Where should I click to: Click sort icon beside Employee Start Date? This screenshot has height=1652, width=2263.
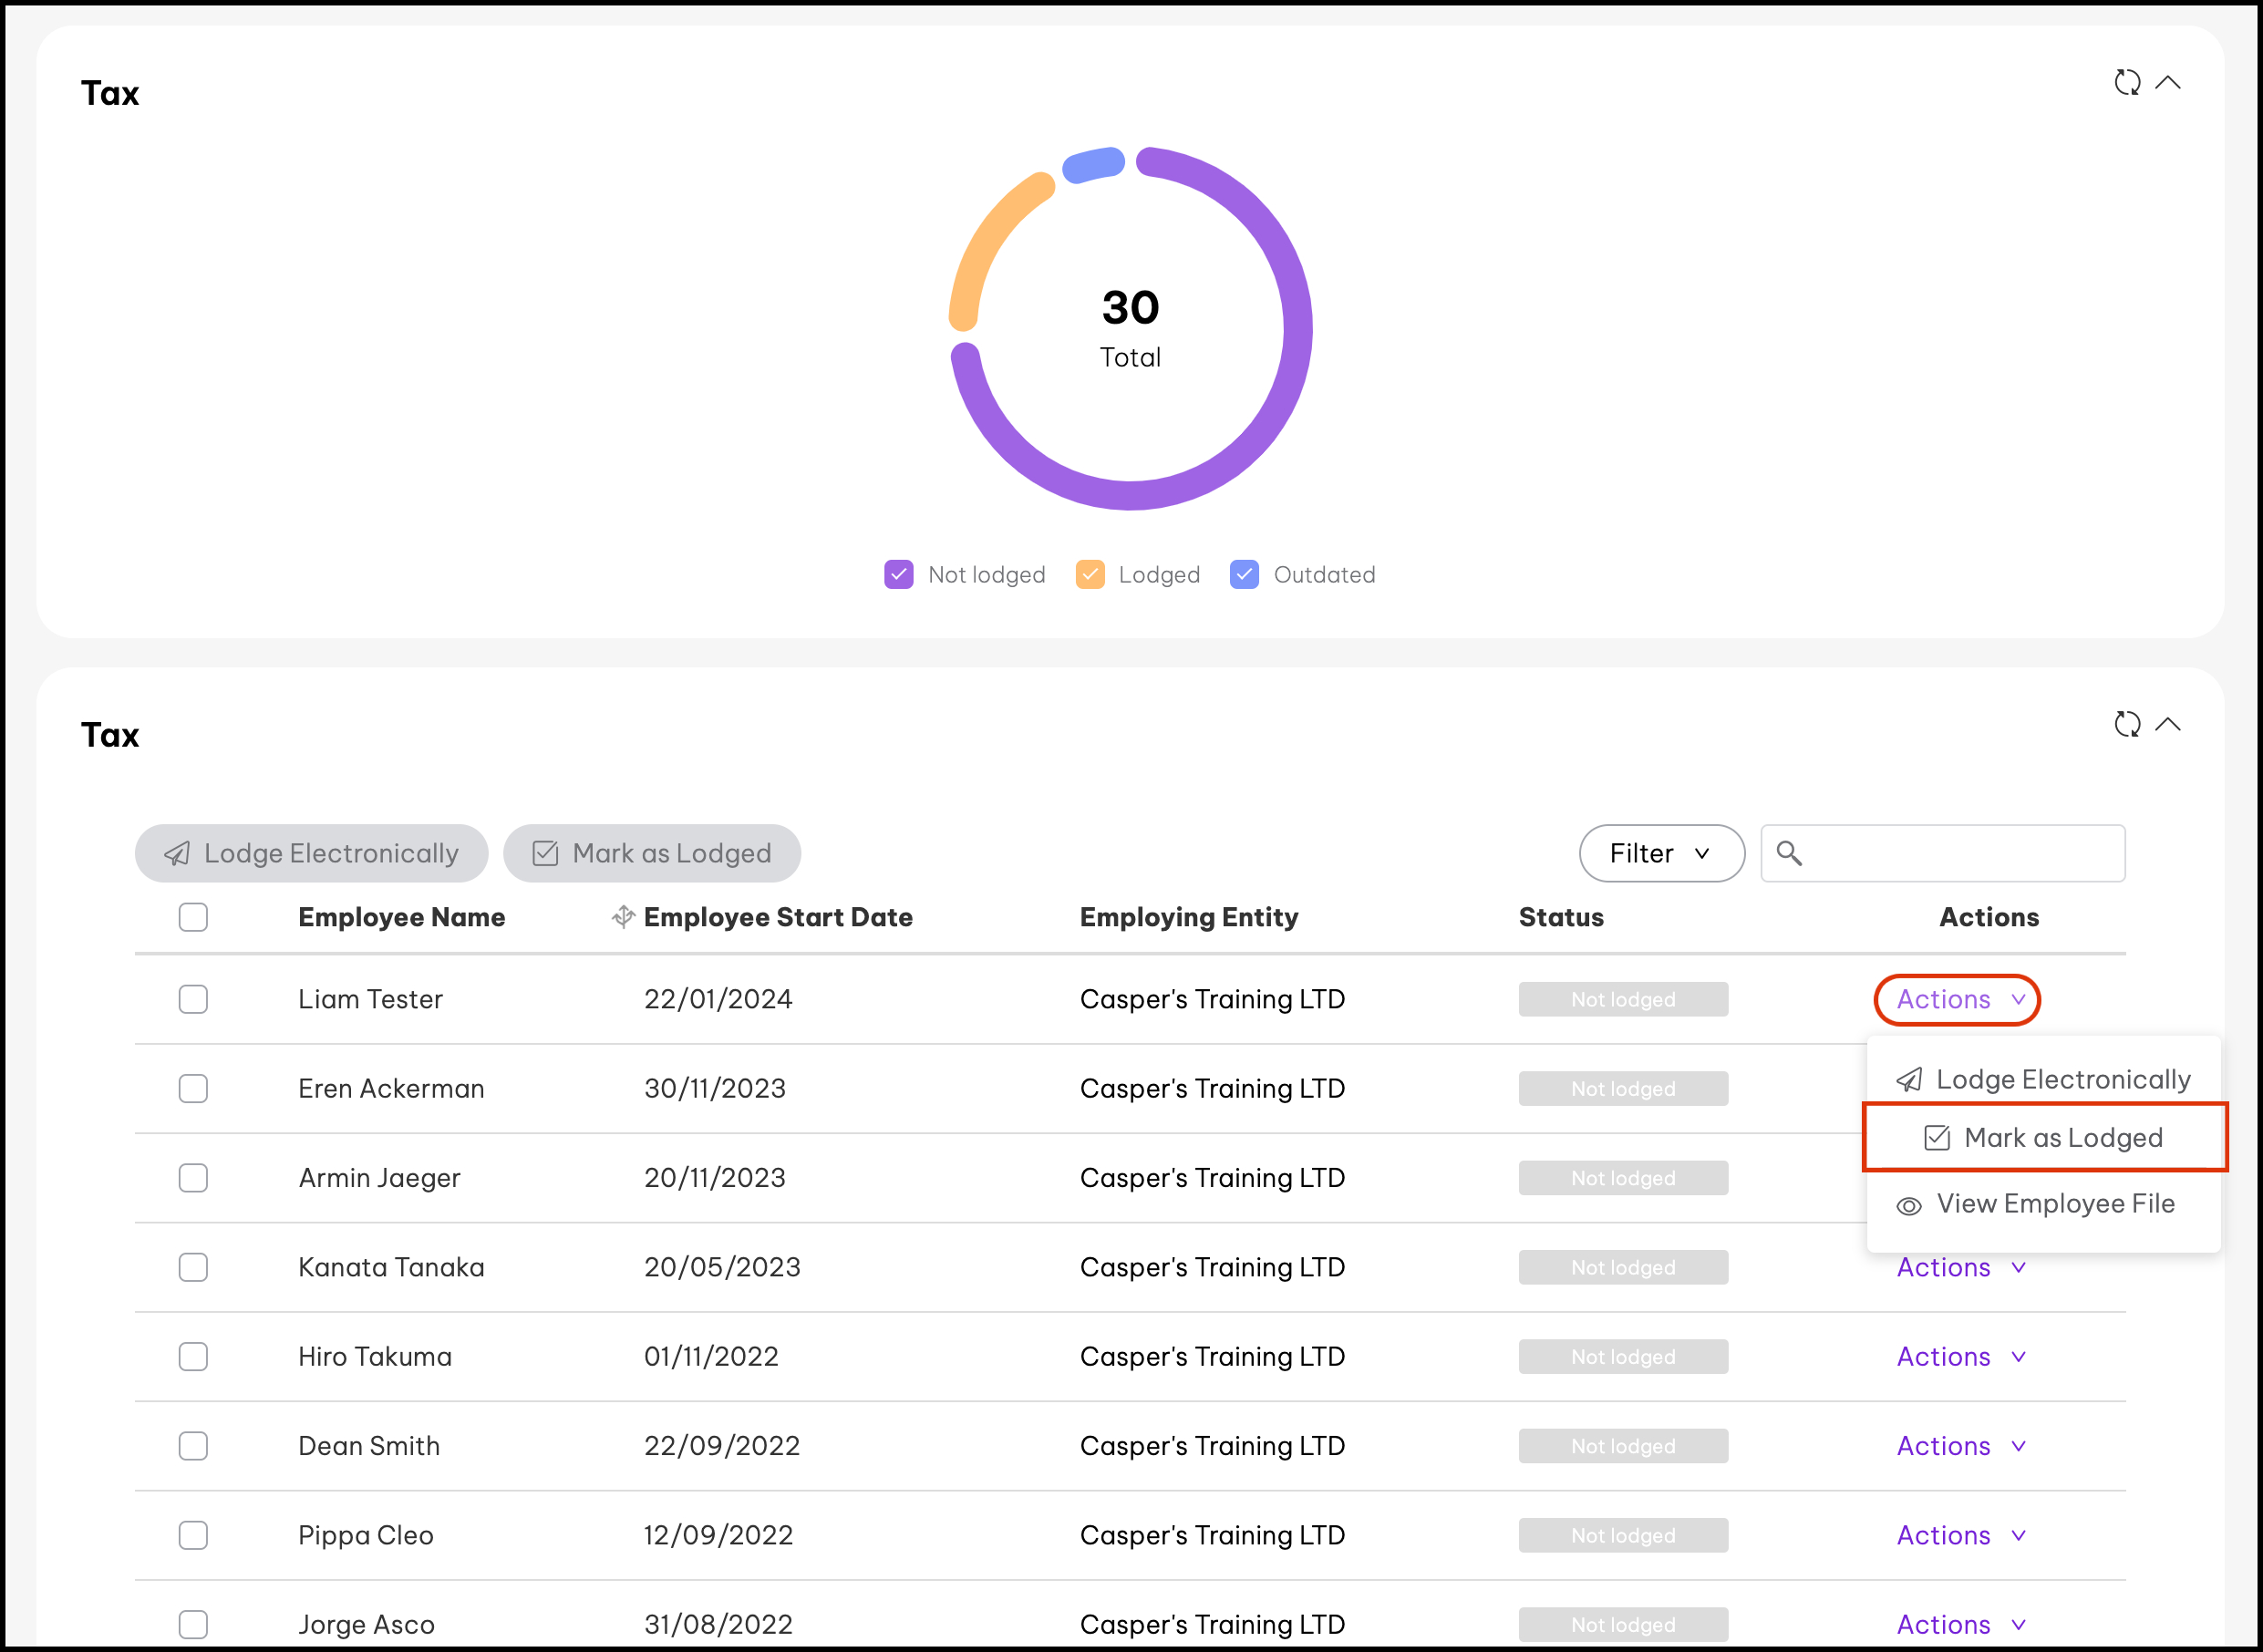coord(623,916)
